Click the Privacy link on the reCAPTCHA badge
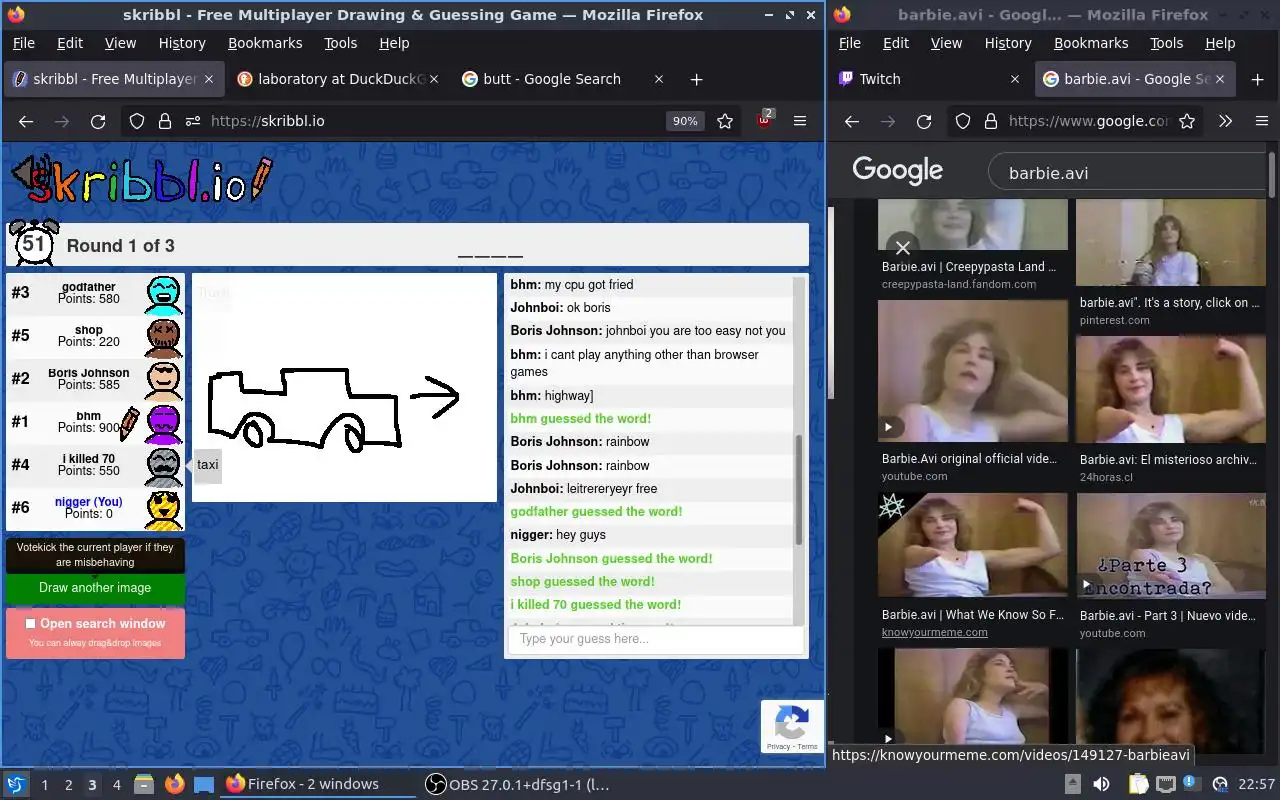Image resolution: width=1280 pixels, height=800 pixels. click(779, 747)
